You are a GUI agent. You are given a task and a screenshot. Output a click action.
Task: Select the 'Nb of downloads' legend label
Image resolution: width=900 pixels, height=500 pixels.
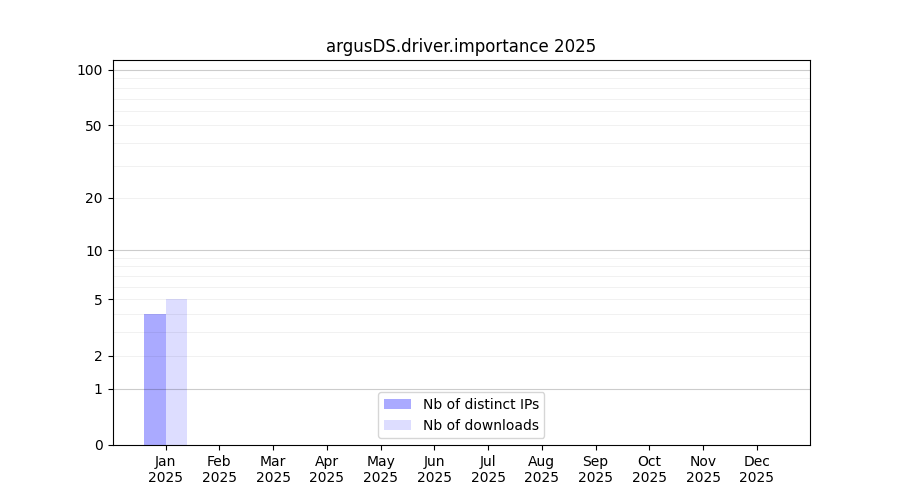[x=480, y=425]
